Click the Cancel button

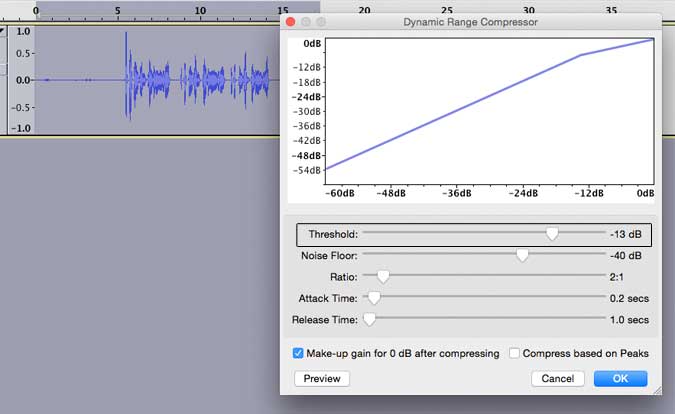click(x=557, y=379)
